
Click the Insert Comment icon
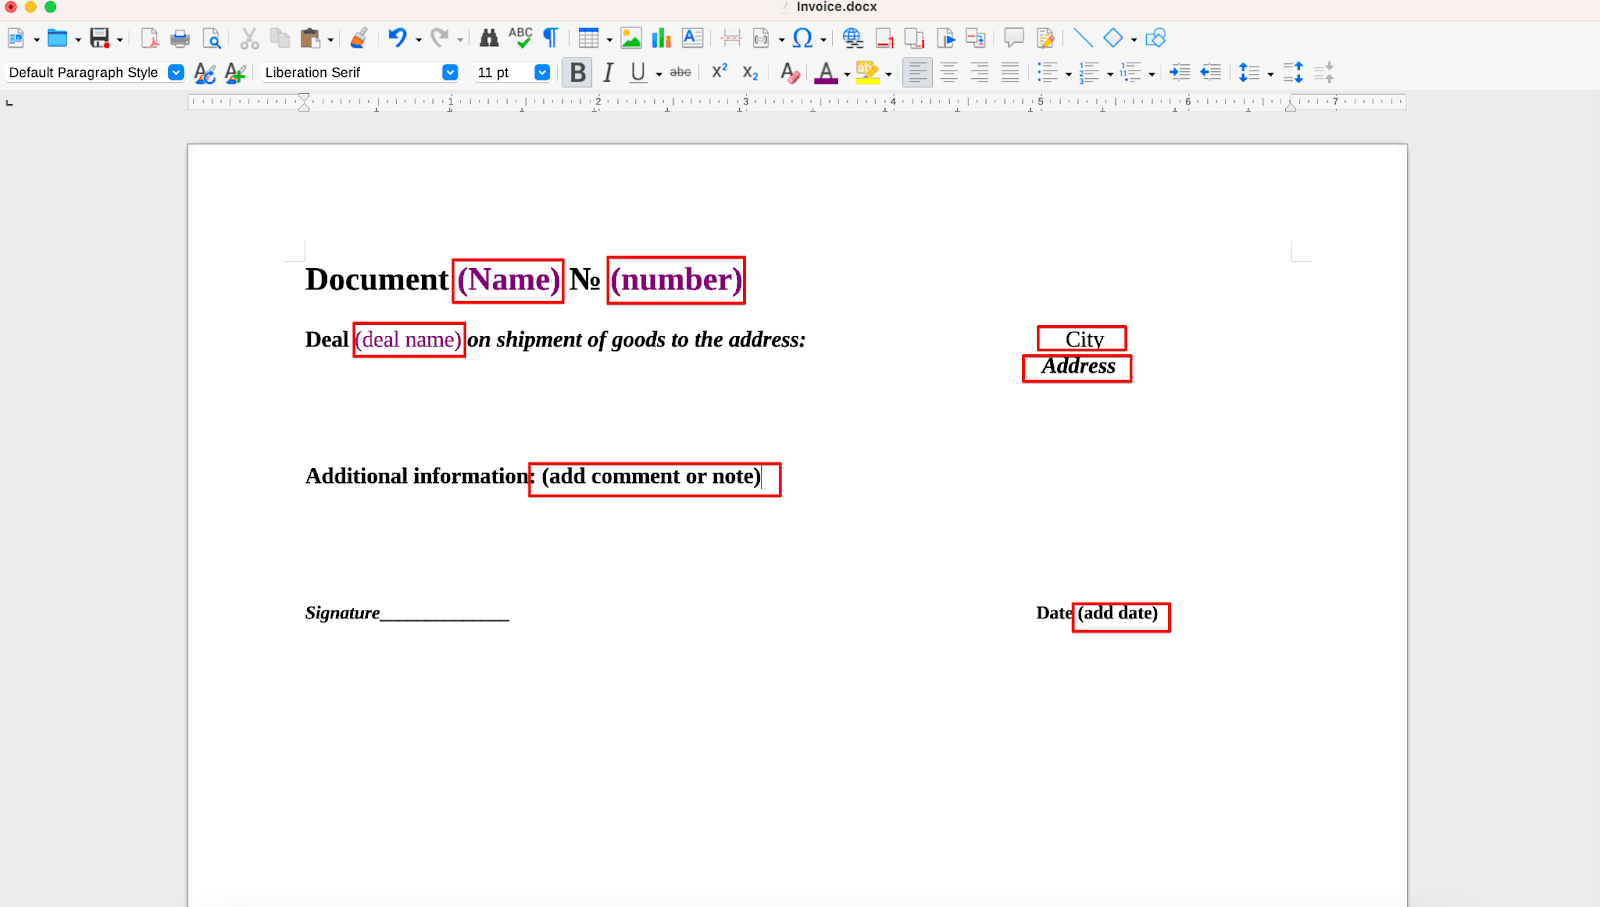point(1014,38)
